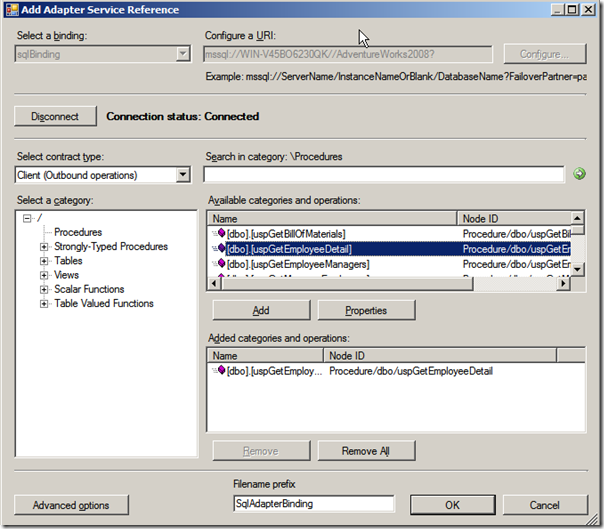
Task: Click the Cancel button
Action: tap(545, 505)
